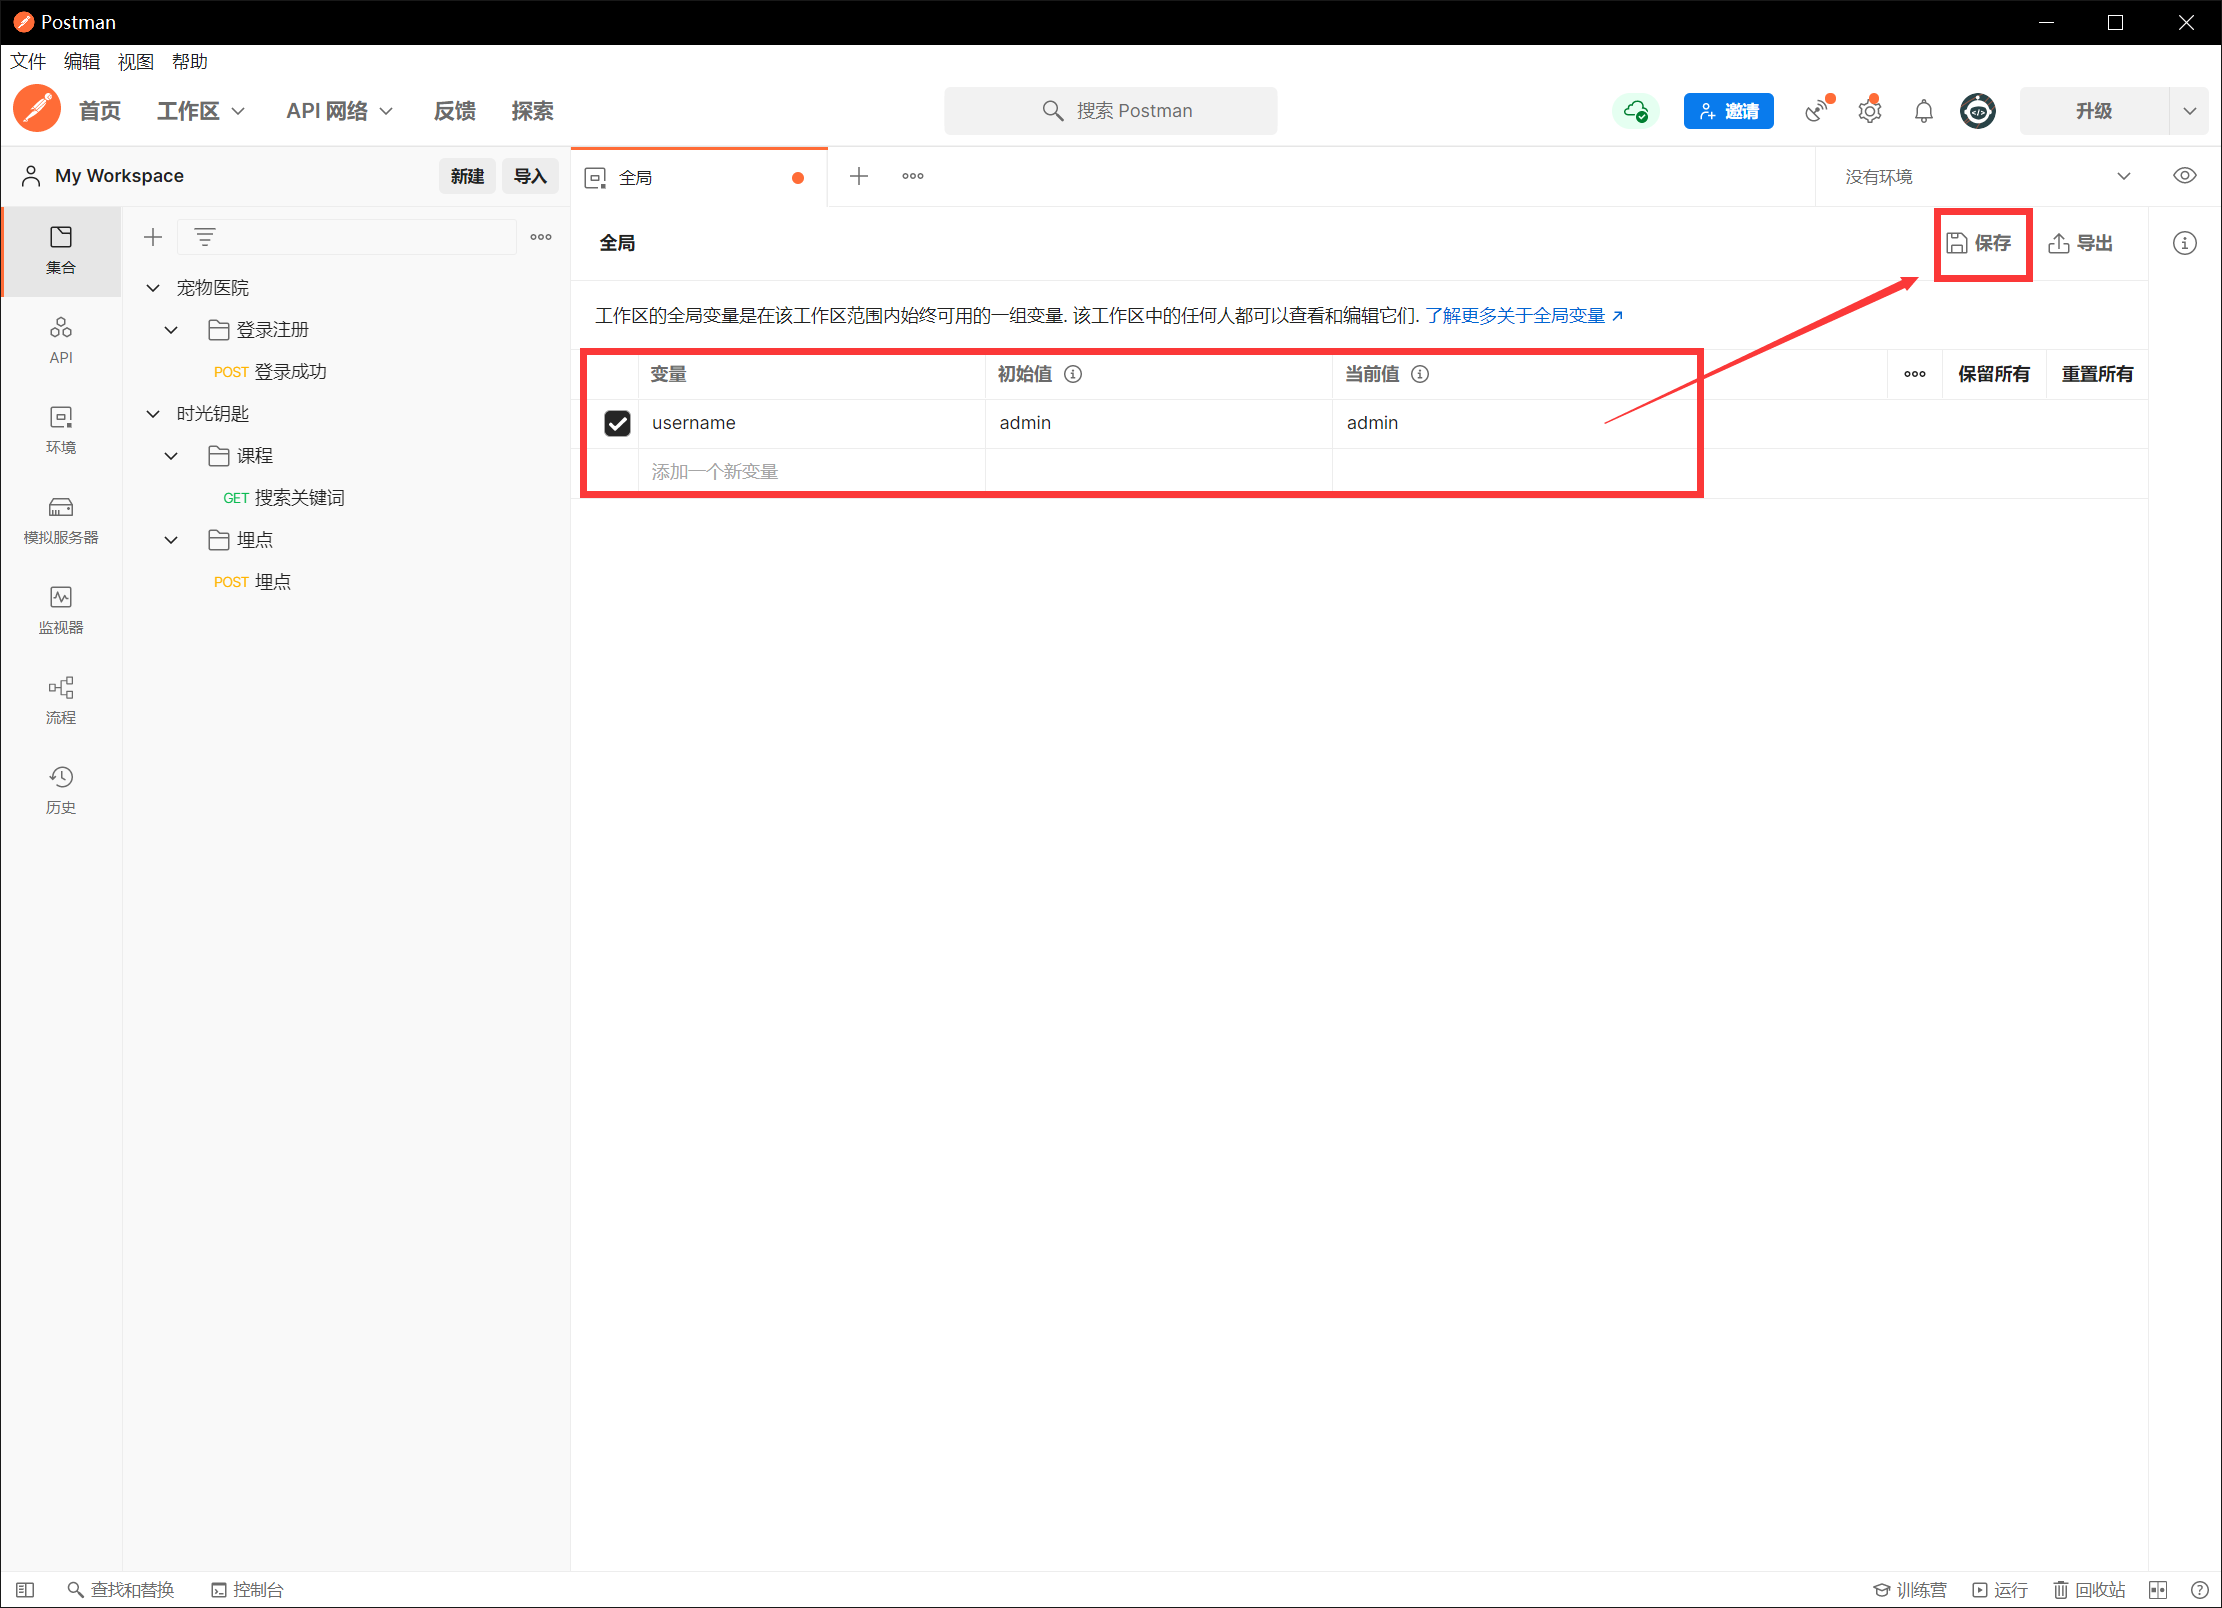Screen dimensions: 2222x1608
Task: Toggle the two-pane layout icon in status bar
Action: point(2157,1589)
